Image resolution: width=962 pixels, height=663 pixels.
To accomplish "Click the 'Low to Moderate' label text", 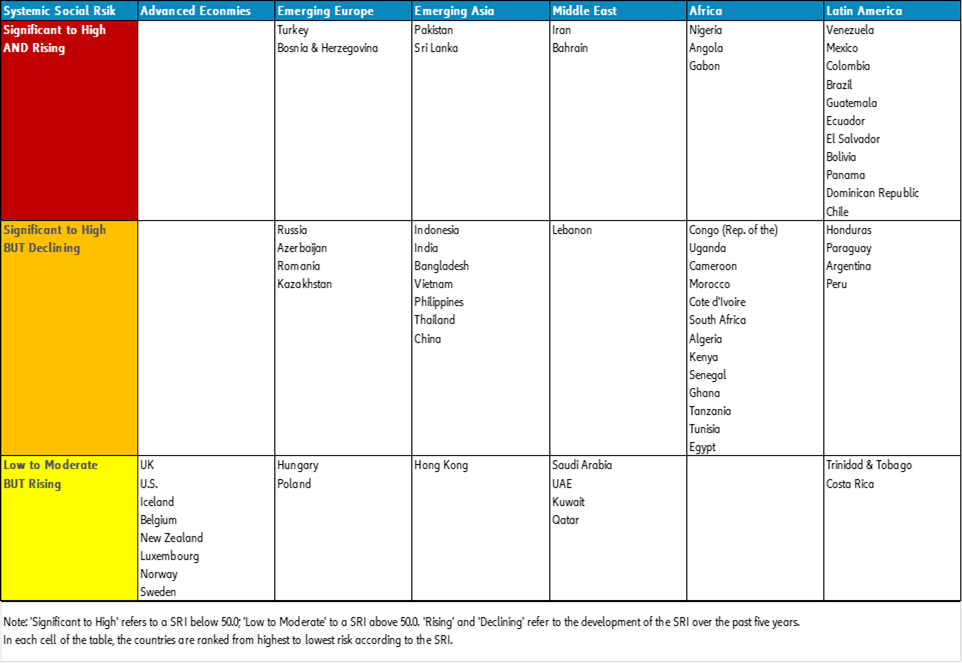I will [50, 465].
